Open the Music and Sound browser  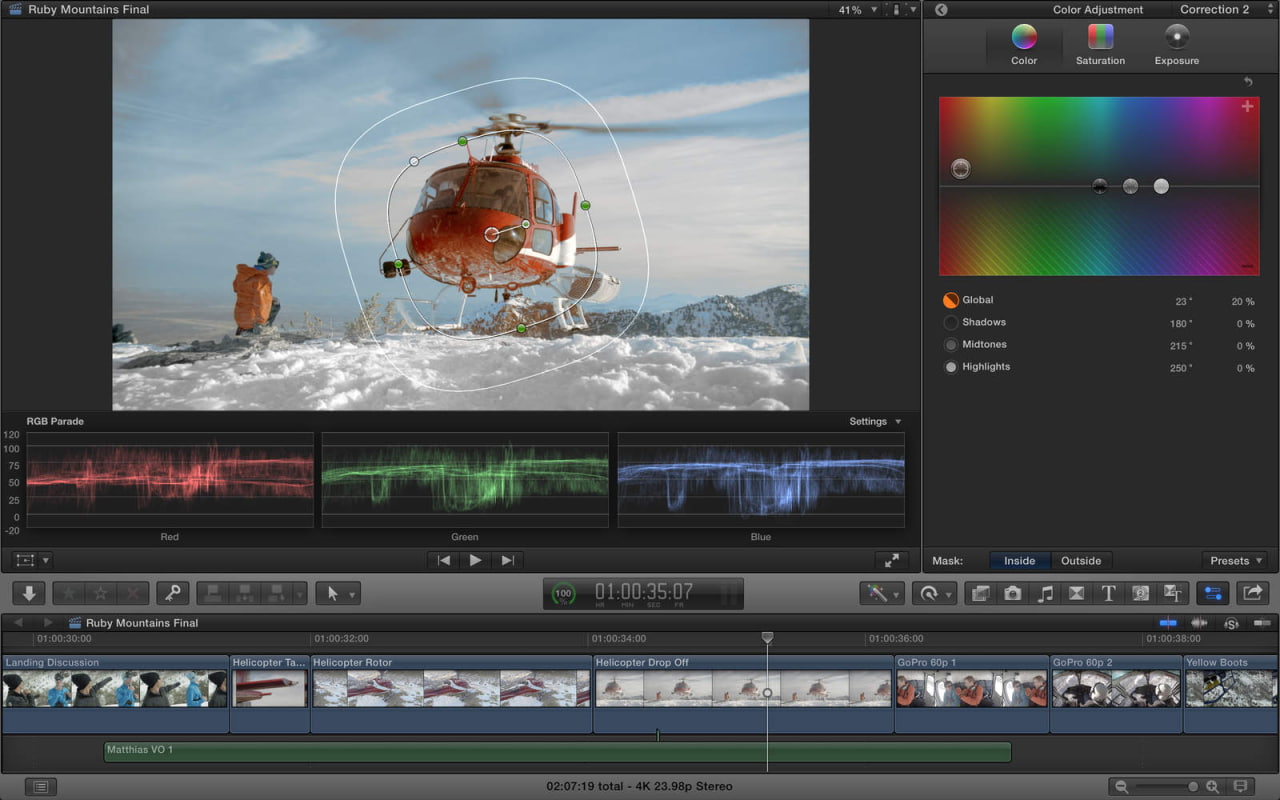1044,593
